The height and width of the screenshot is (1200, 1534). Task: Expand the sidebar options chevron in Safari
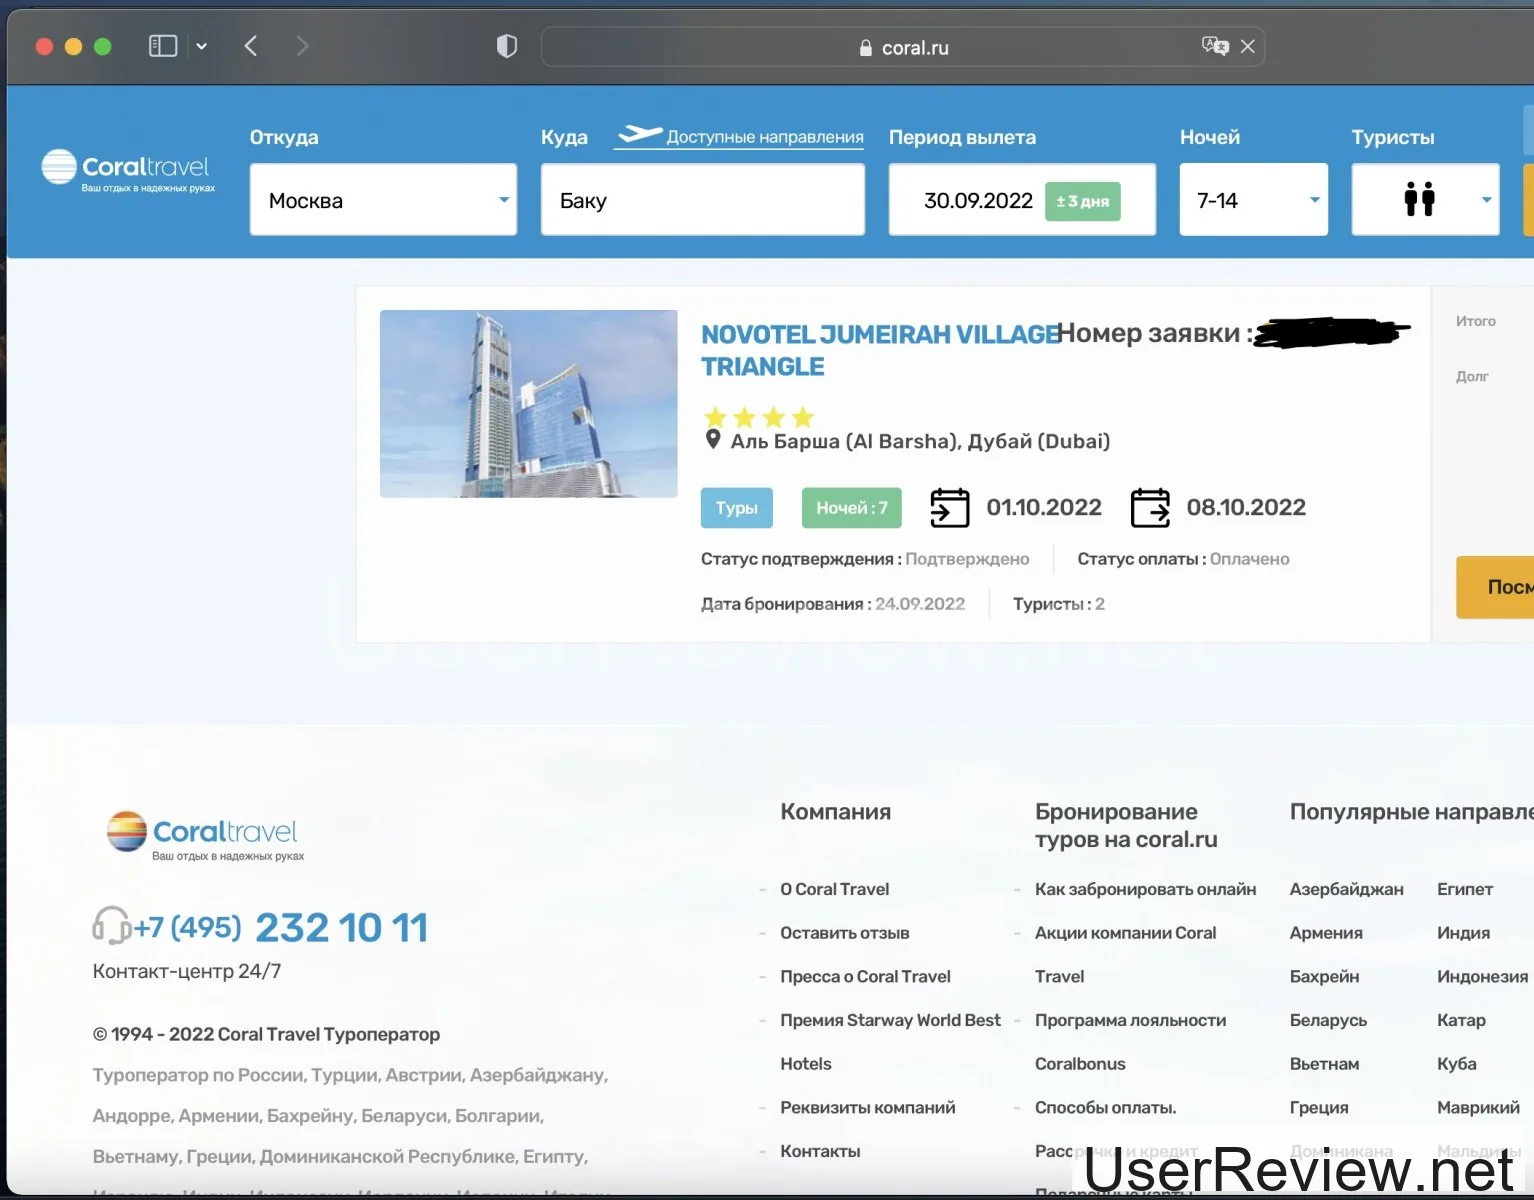202,46
